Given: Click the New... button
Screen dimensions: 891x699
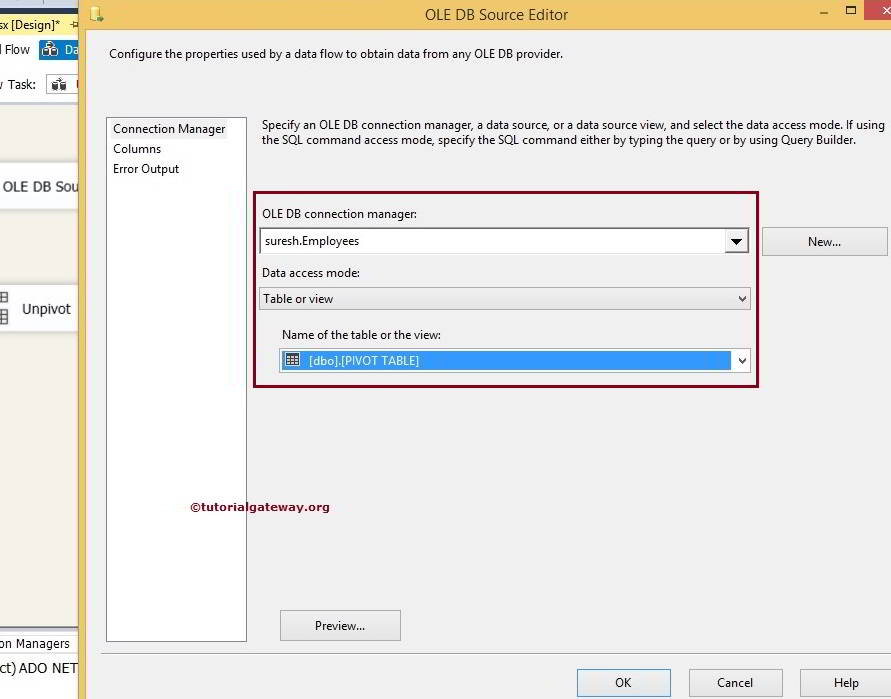Looking at the screenshot, I should click(824, 241).
